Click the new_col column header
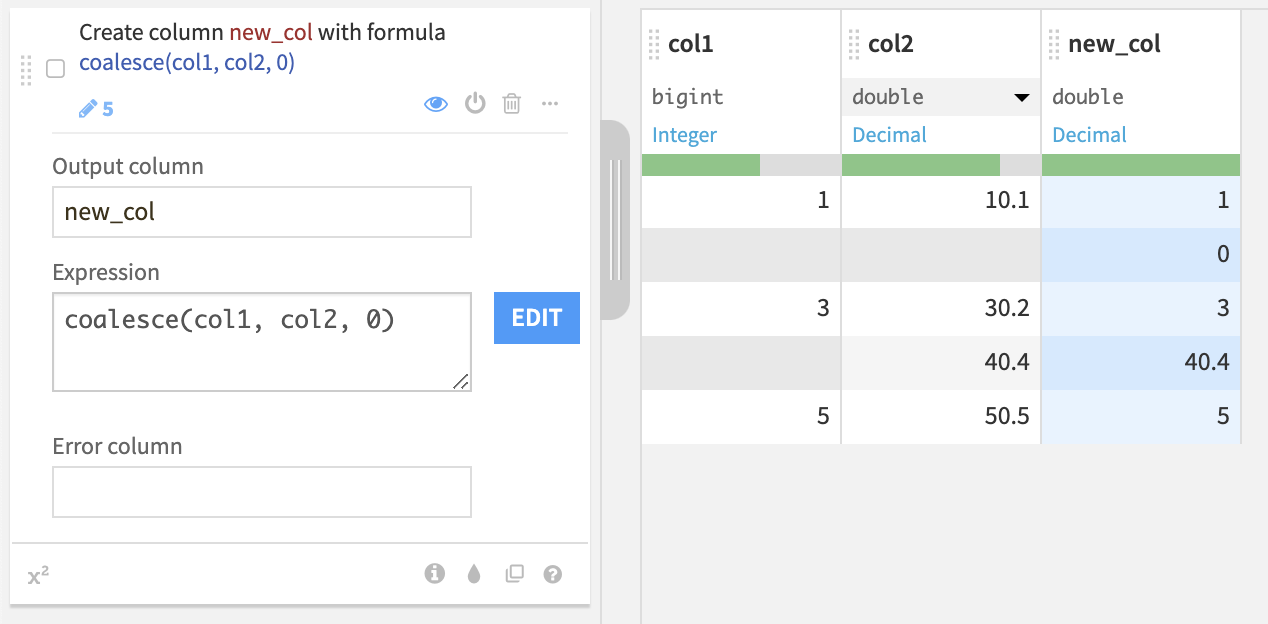Viewport: 1268px width, 624px height. point(1114,44)
